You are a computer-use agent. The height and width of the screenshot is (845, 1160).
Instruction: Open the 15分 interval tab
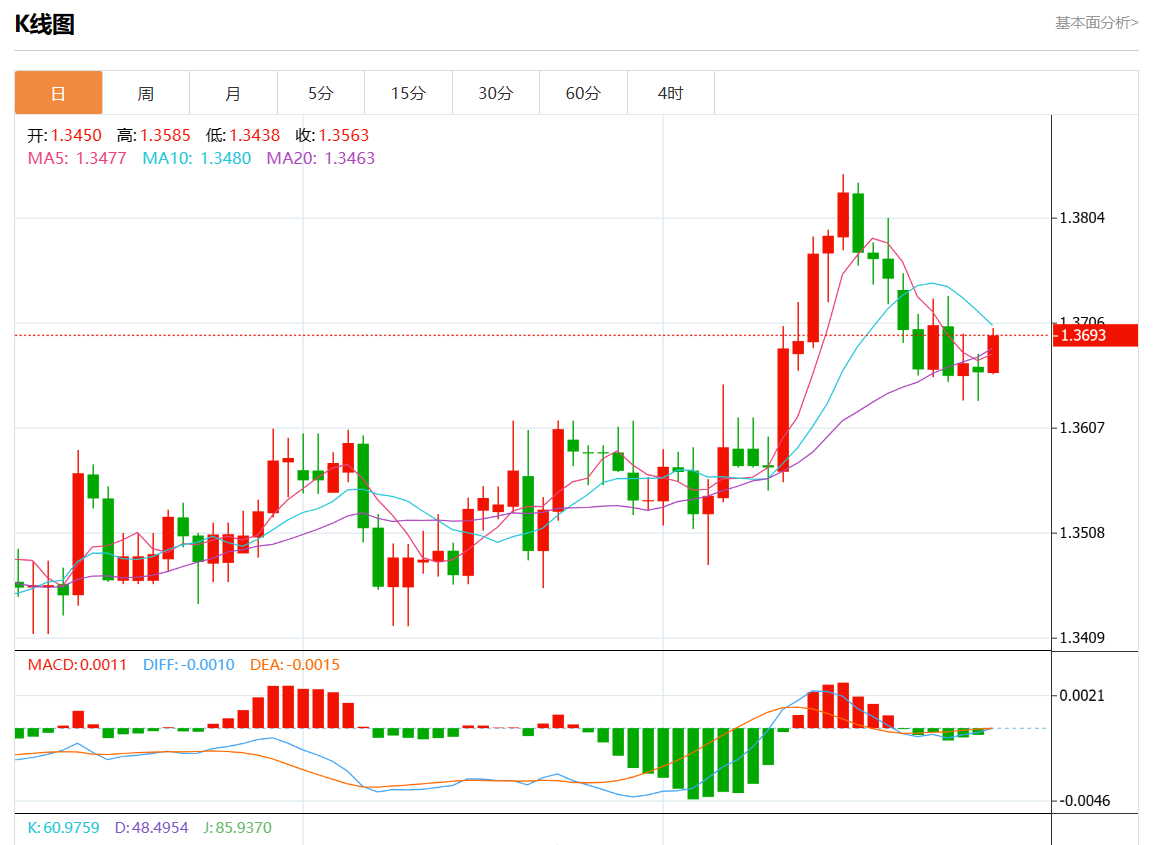tap(408, 93)
